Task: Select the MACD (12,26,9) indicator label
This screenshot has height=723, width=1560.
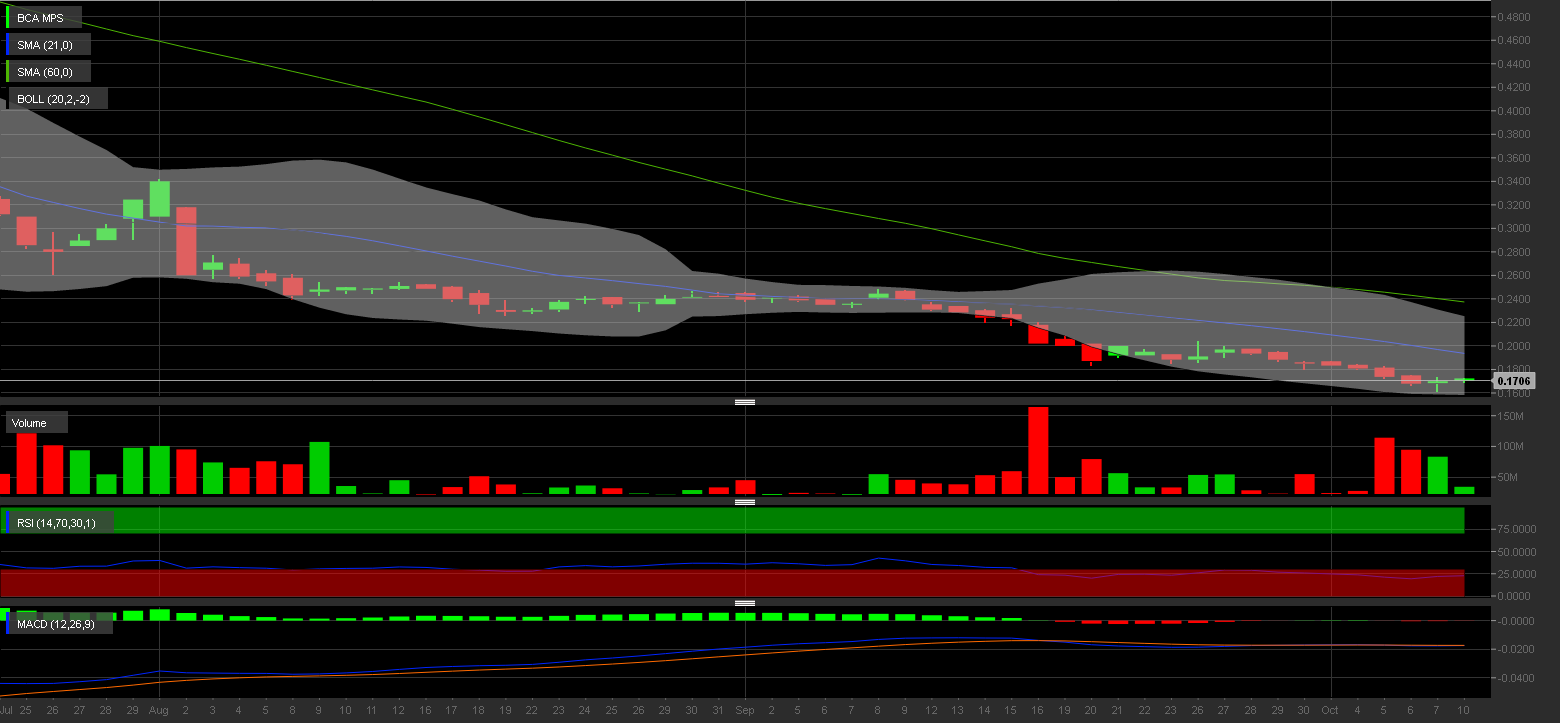Action: pos(61,624)
